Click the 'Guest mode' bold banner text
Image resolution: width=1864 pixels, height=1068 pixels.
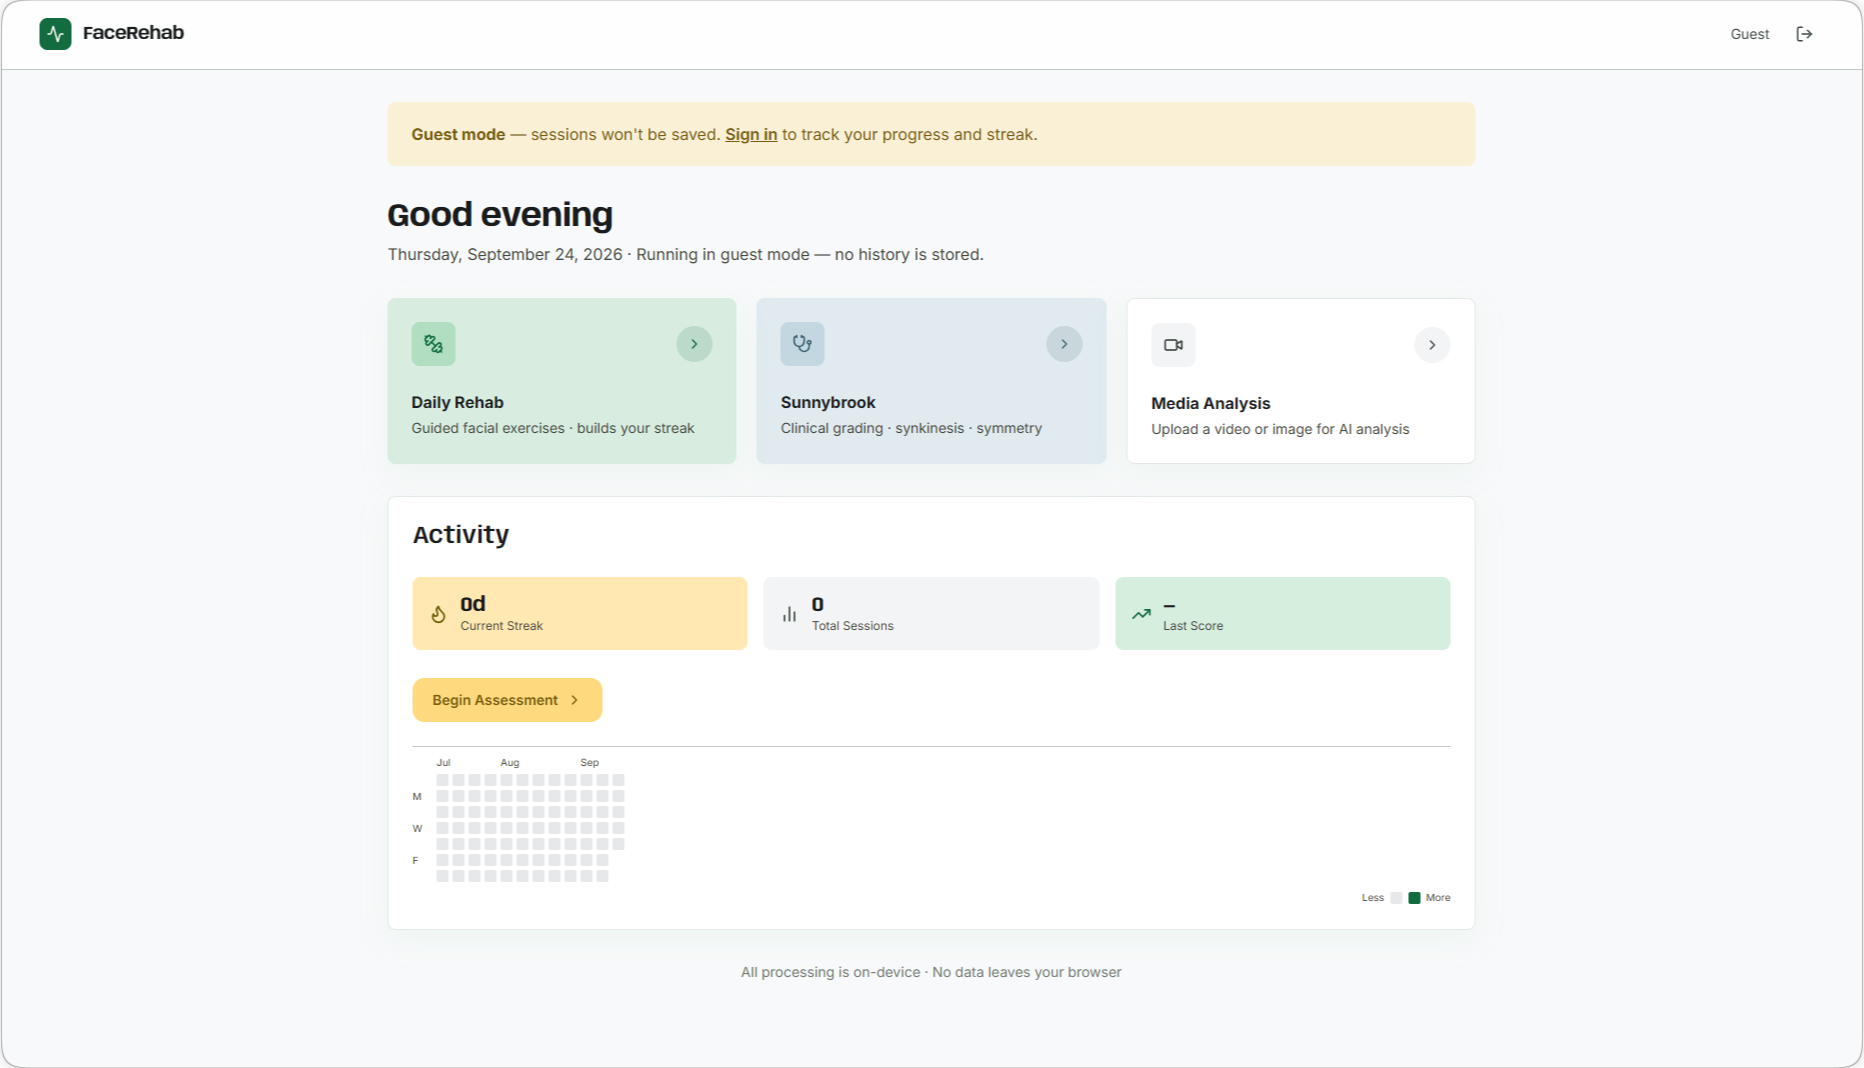tap(458, 134)
